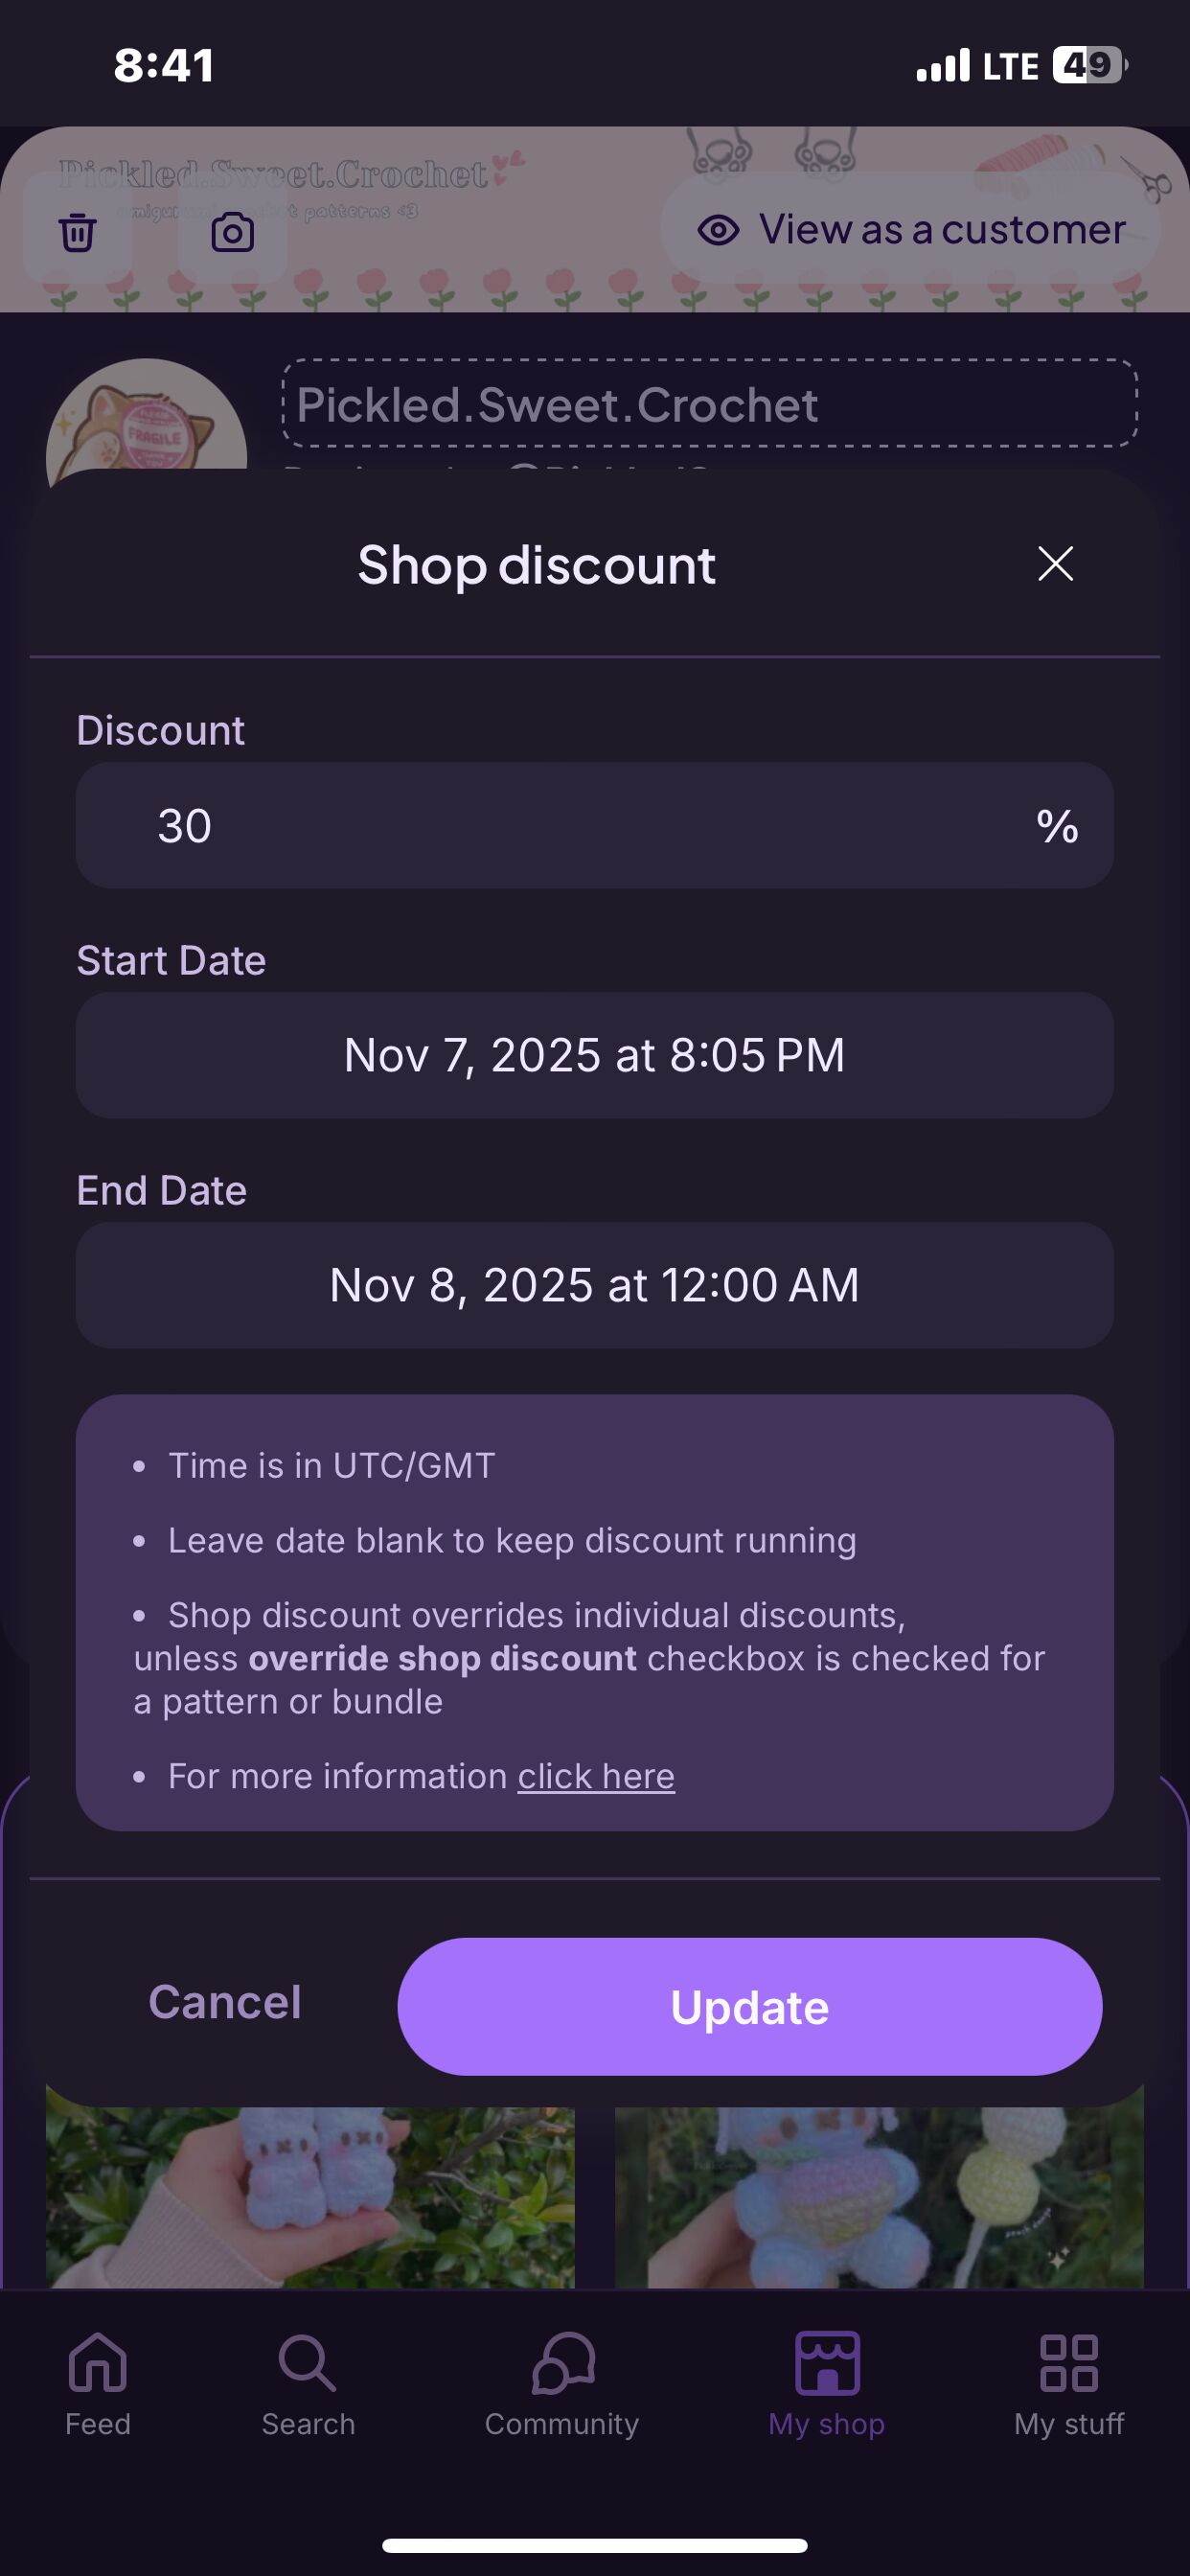Tap the eye icon beside View as customer
This screenshot has width=1190, height=2576.
pyautogui.click(x=718, y=230)
